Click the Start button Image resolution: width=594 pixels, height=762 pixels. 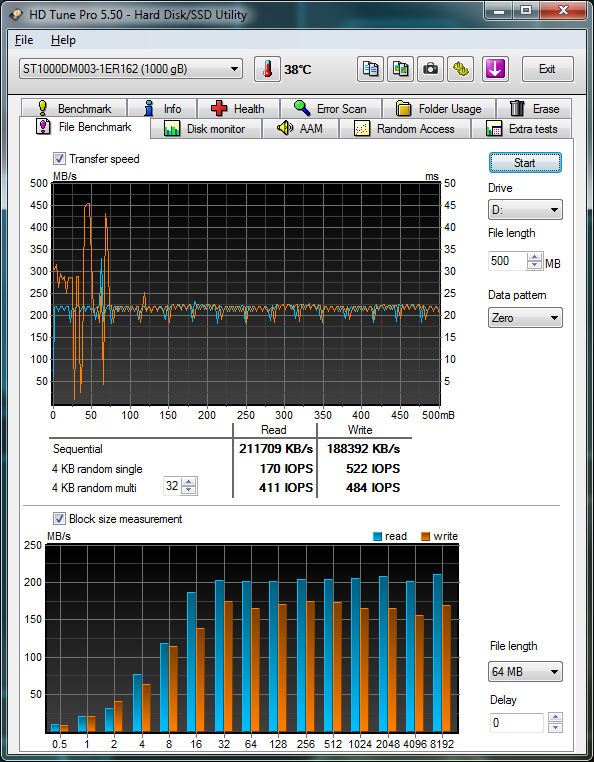[x=525, y=163]
